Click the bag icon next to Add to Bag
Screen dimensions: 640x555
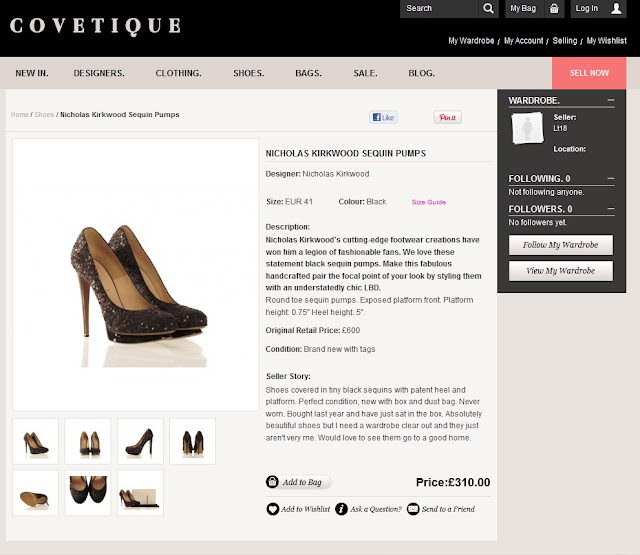point(272,482)
